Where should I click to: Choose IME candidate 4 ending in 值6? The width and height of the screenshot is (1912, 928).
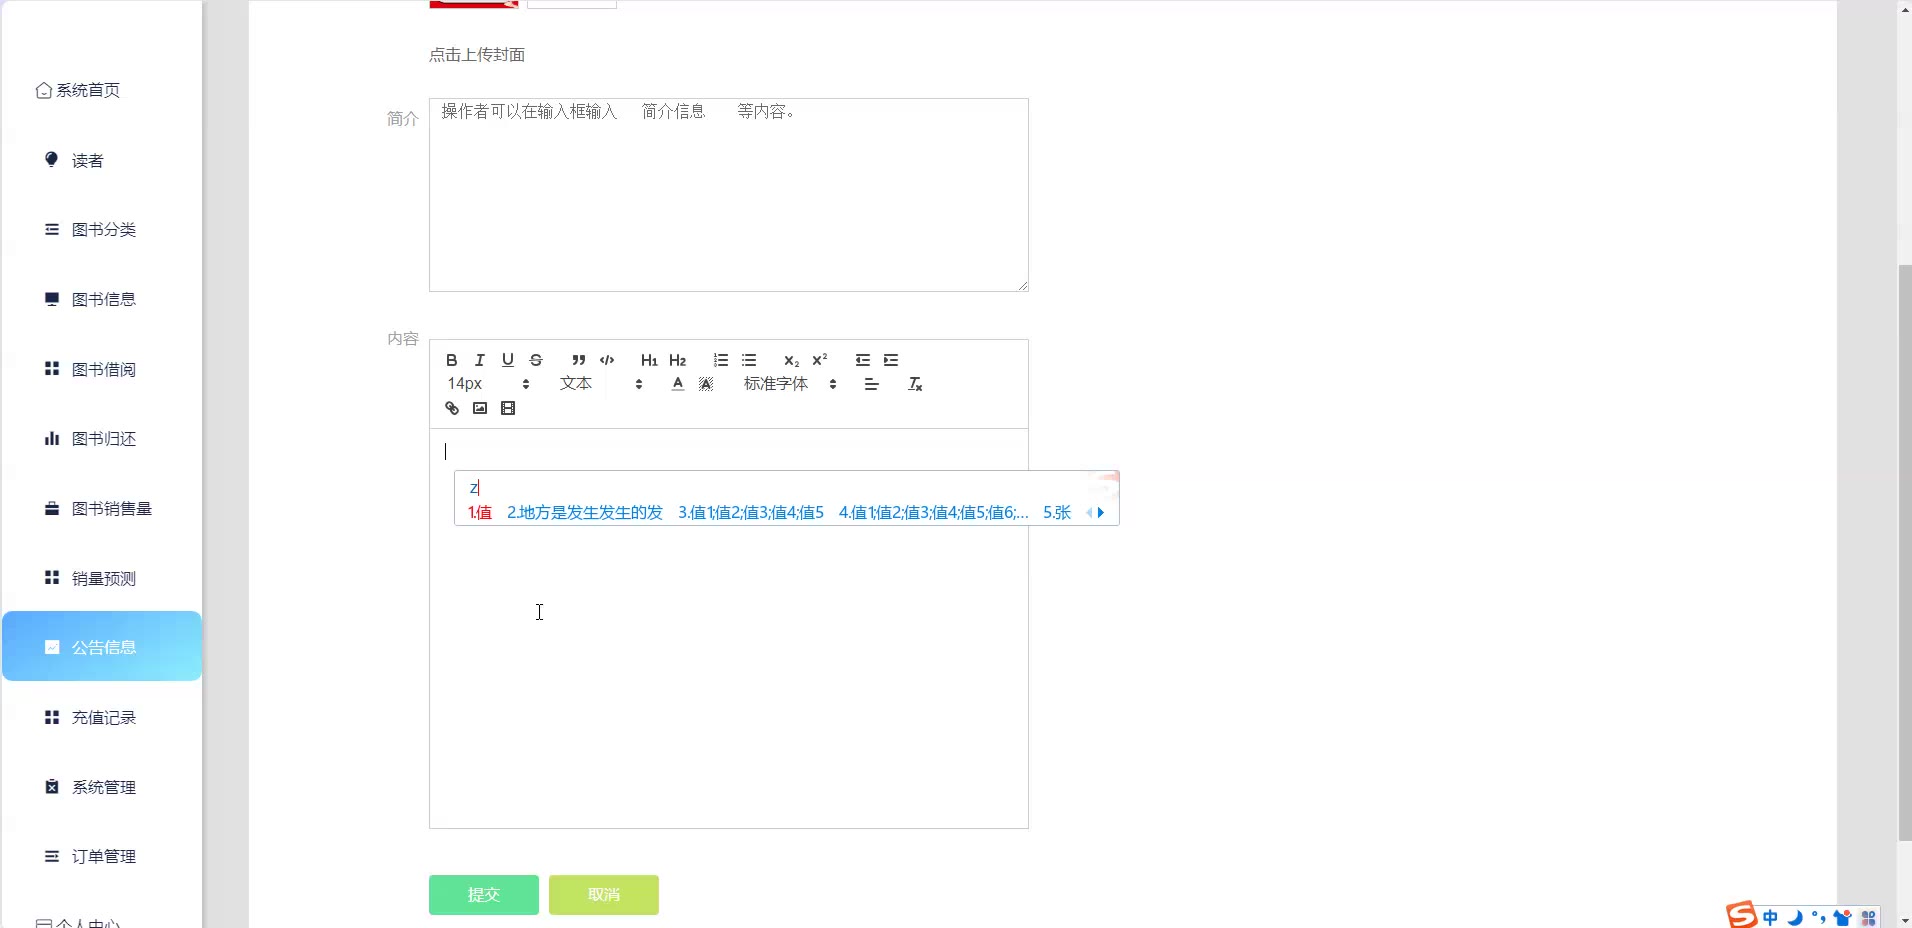tap(933, 513)
